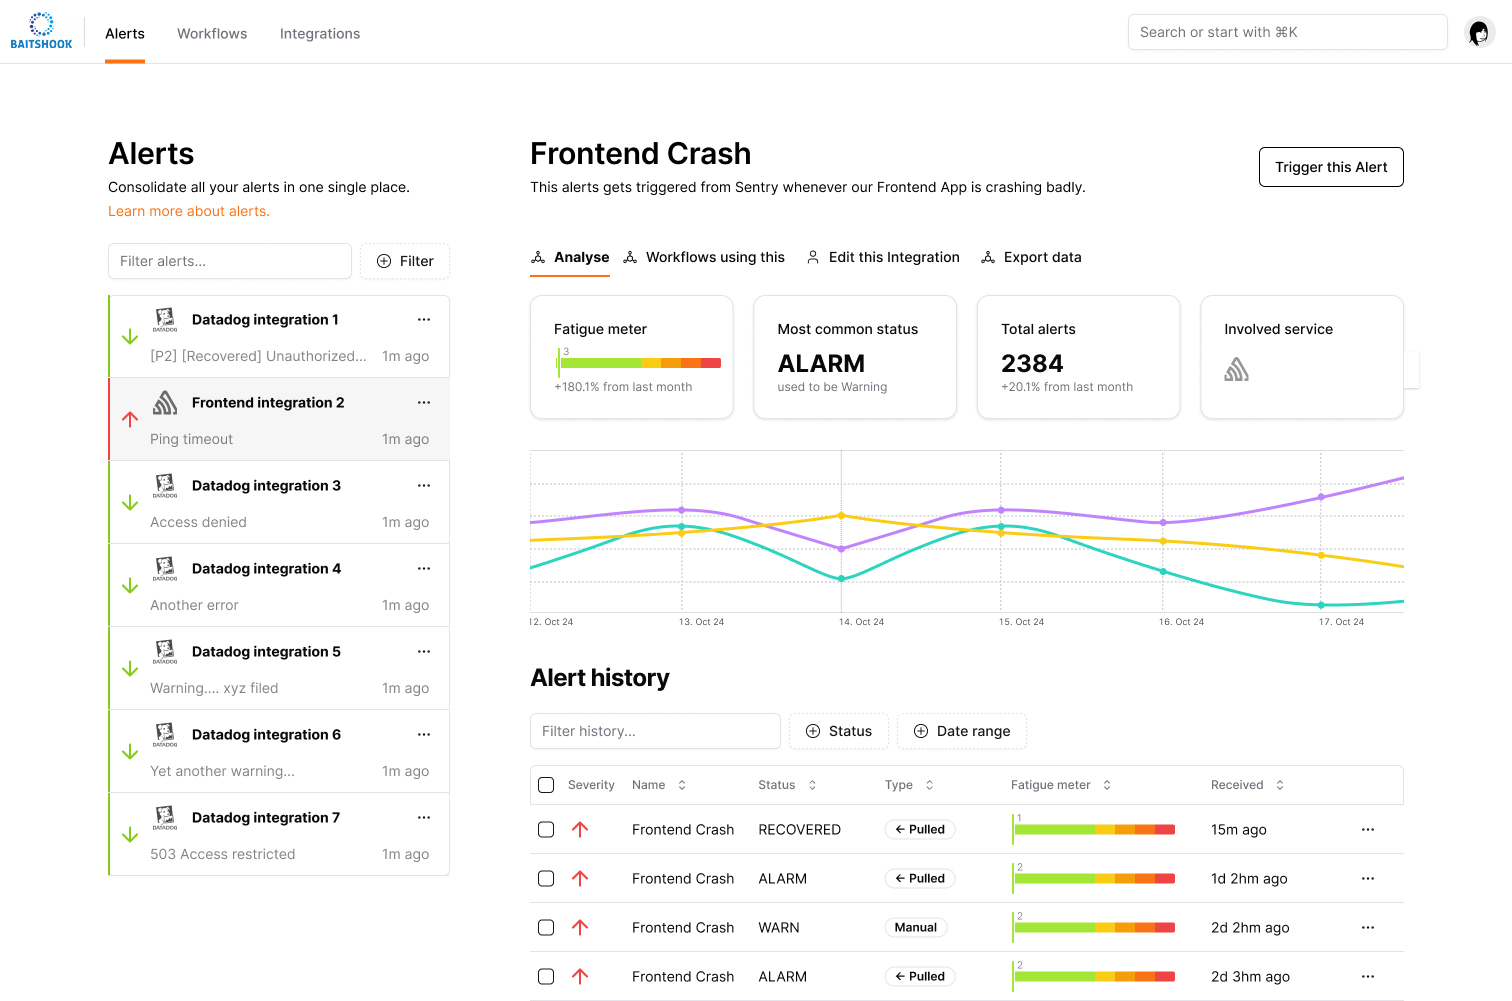Sort the history table by Status
The width and height of the screenshot is (1512, 1001).
click(810, 785)
